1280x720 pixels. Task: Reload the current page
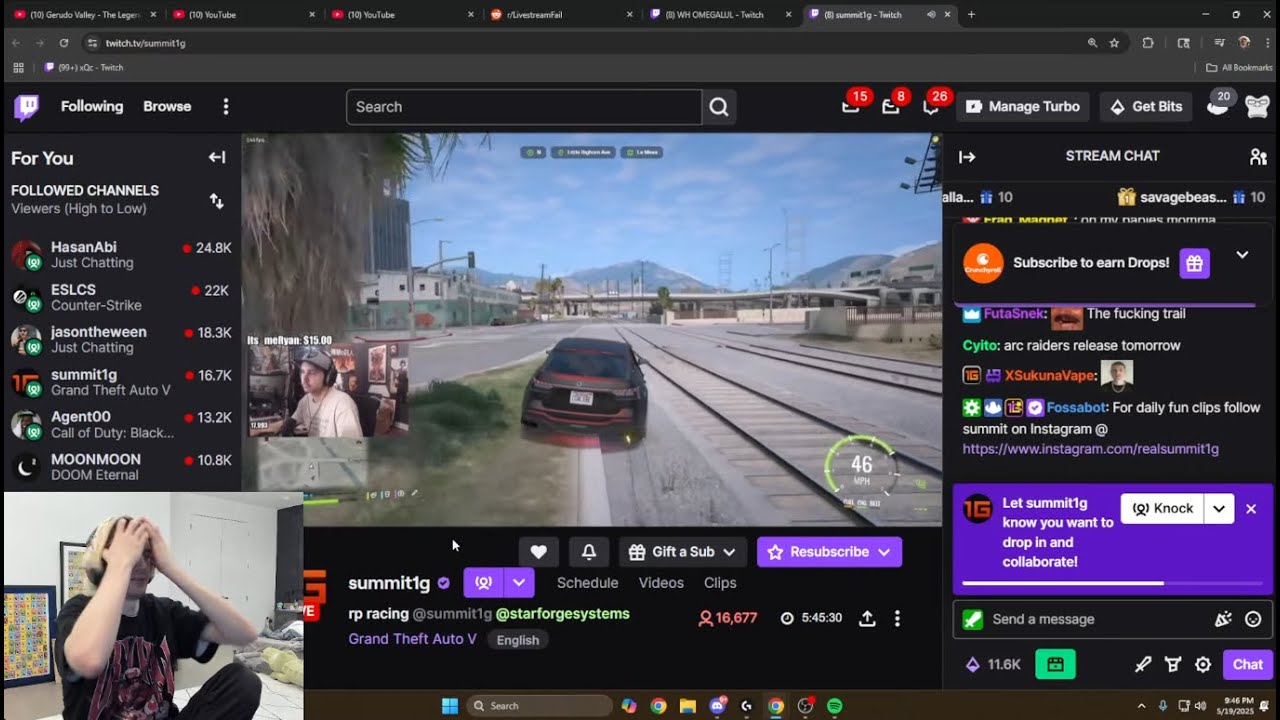coord(63,43)
